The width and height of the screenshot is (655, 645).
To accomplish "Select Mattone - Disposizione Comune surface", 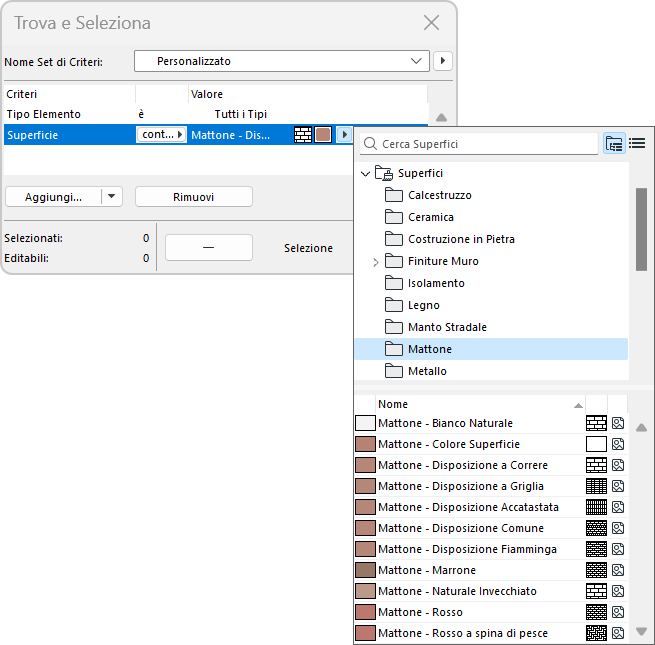I will click(461, 528).
